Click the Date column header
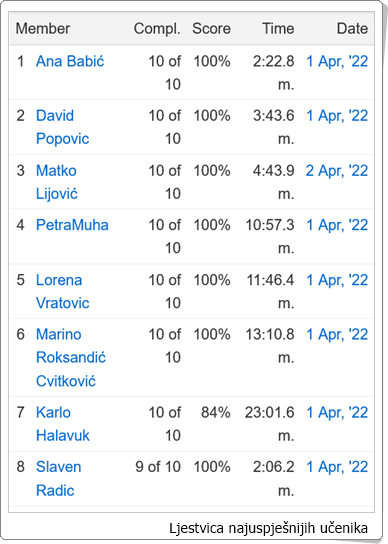The width and height of the screenshot is (388, 544). 352,28
